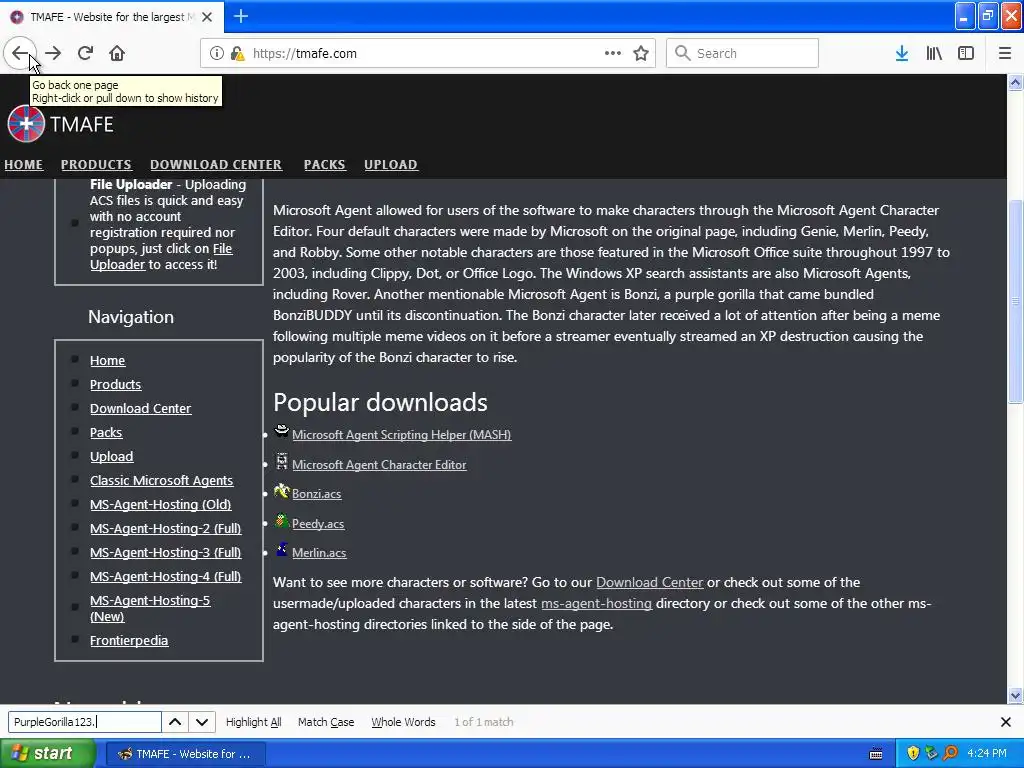Click the browser Search box
This screenshot has height=768, width=1024.
(x=743, y=53)
